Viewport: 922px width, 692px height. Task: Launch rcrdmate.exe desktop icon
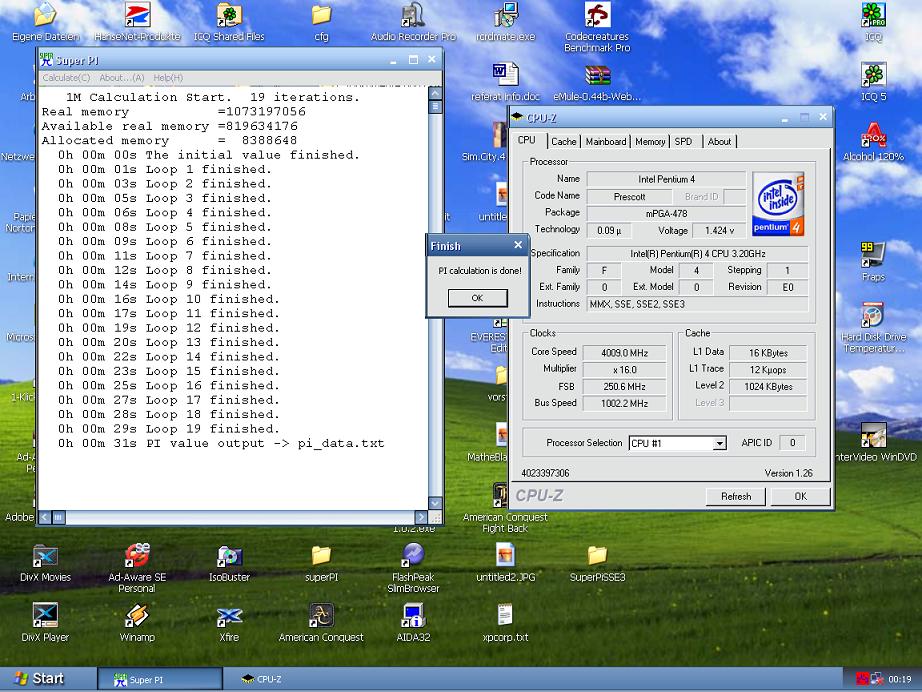point(505,21)
